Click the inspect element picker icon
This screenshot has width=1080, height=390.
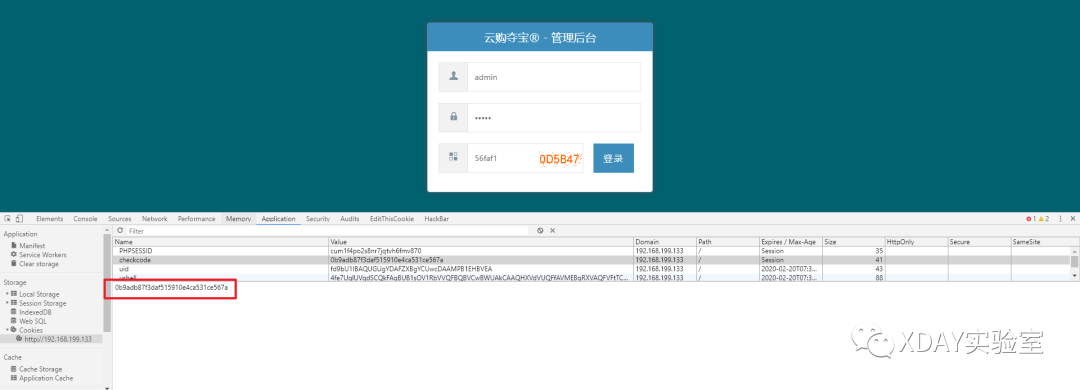8,218
